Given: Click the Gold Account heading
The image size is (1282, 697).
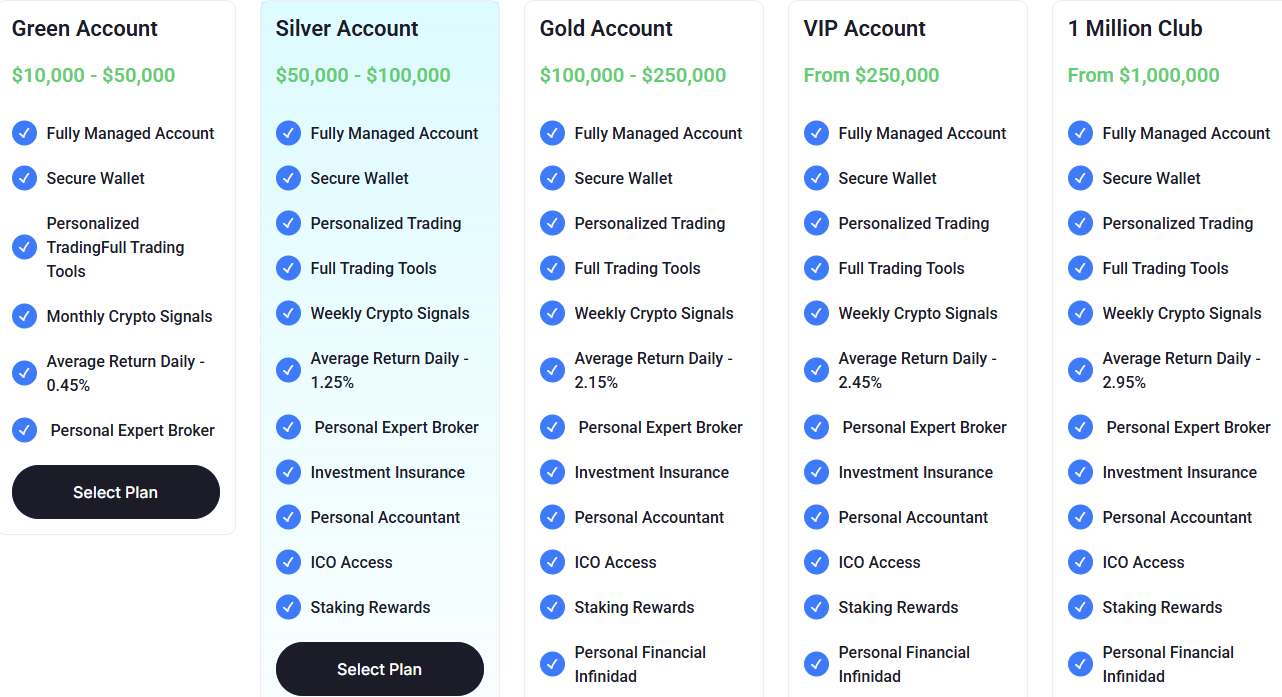Looking at the screenshot, I should coord(606,28).
